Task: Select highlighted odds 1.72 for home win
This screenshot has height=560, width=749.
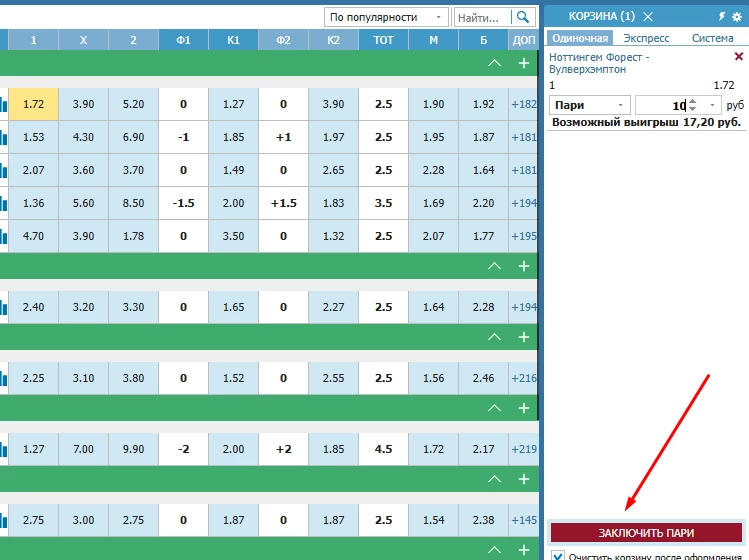Action: coord(33,104)
